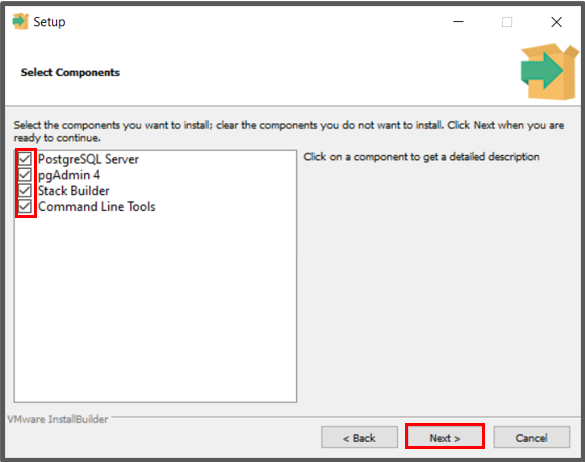Go back with the Back button
585x462 pixels.
pos(359,437)
